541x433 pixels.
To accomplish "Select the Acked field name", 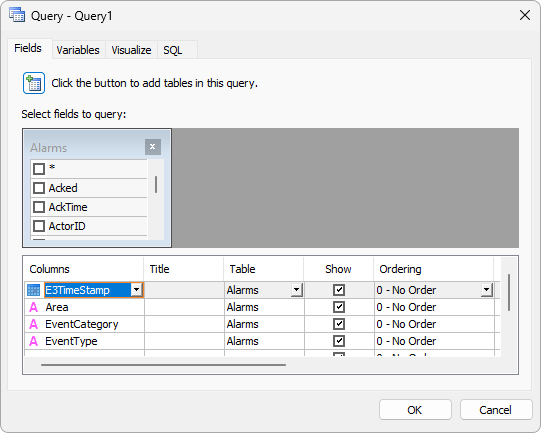I will (63, 188).
